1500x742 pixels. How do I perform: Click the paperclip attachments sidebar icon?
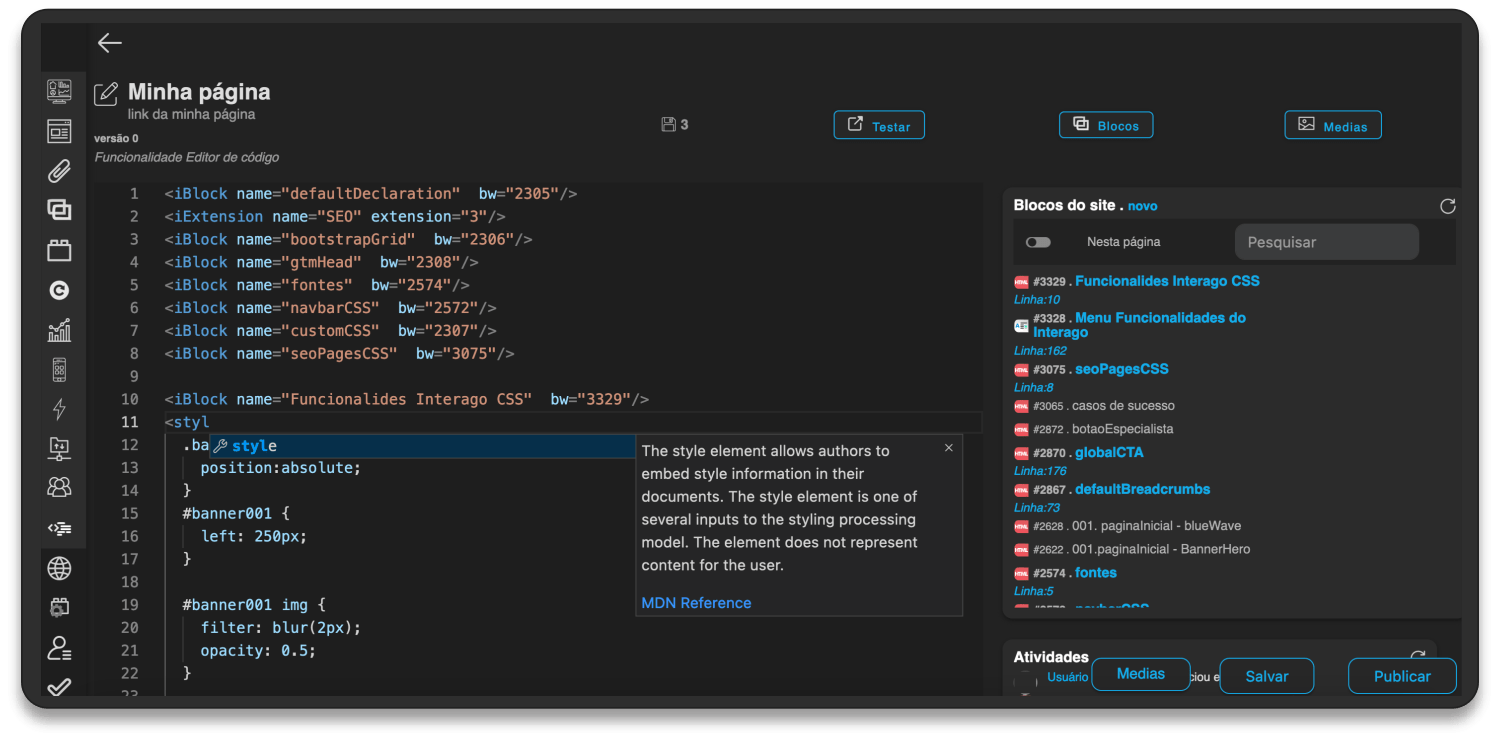(59, 171)
